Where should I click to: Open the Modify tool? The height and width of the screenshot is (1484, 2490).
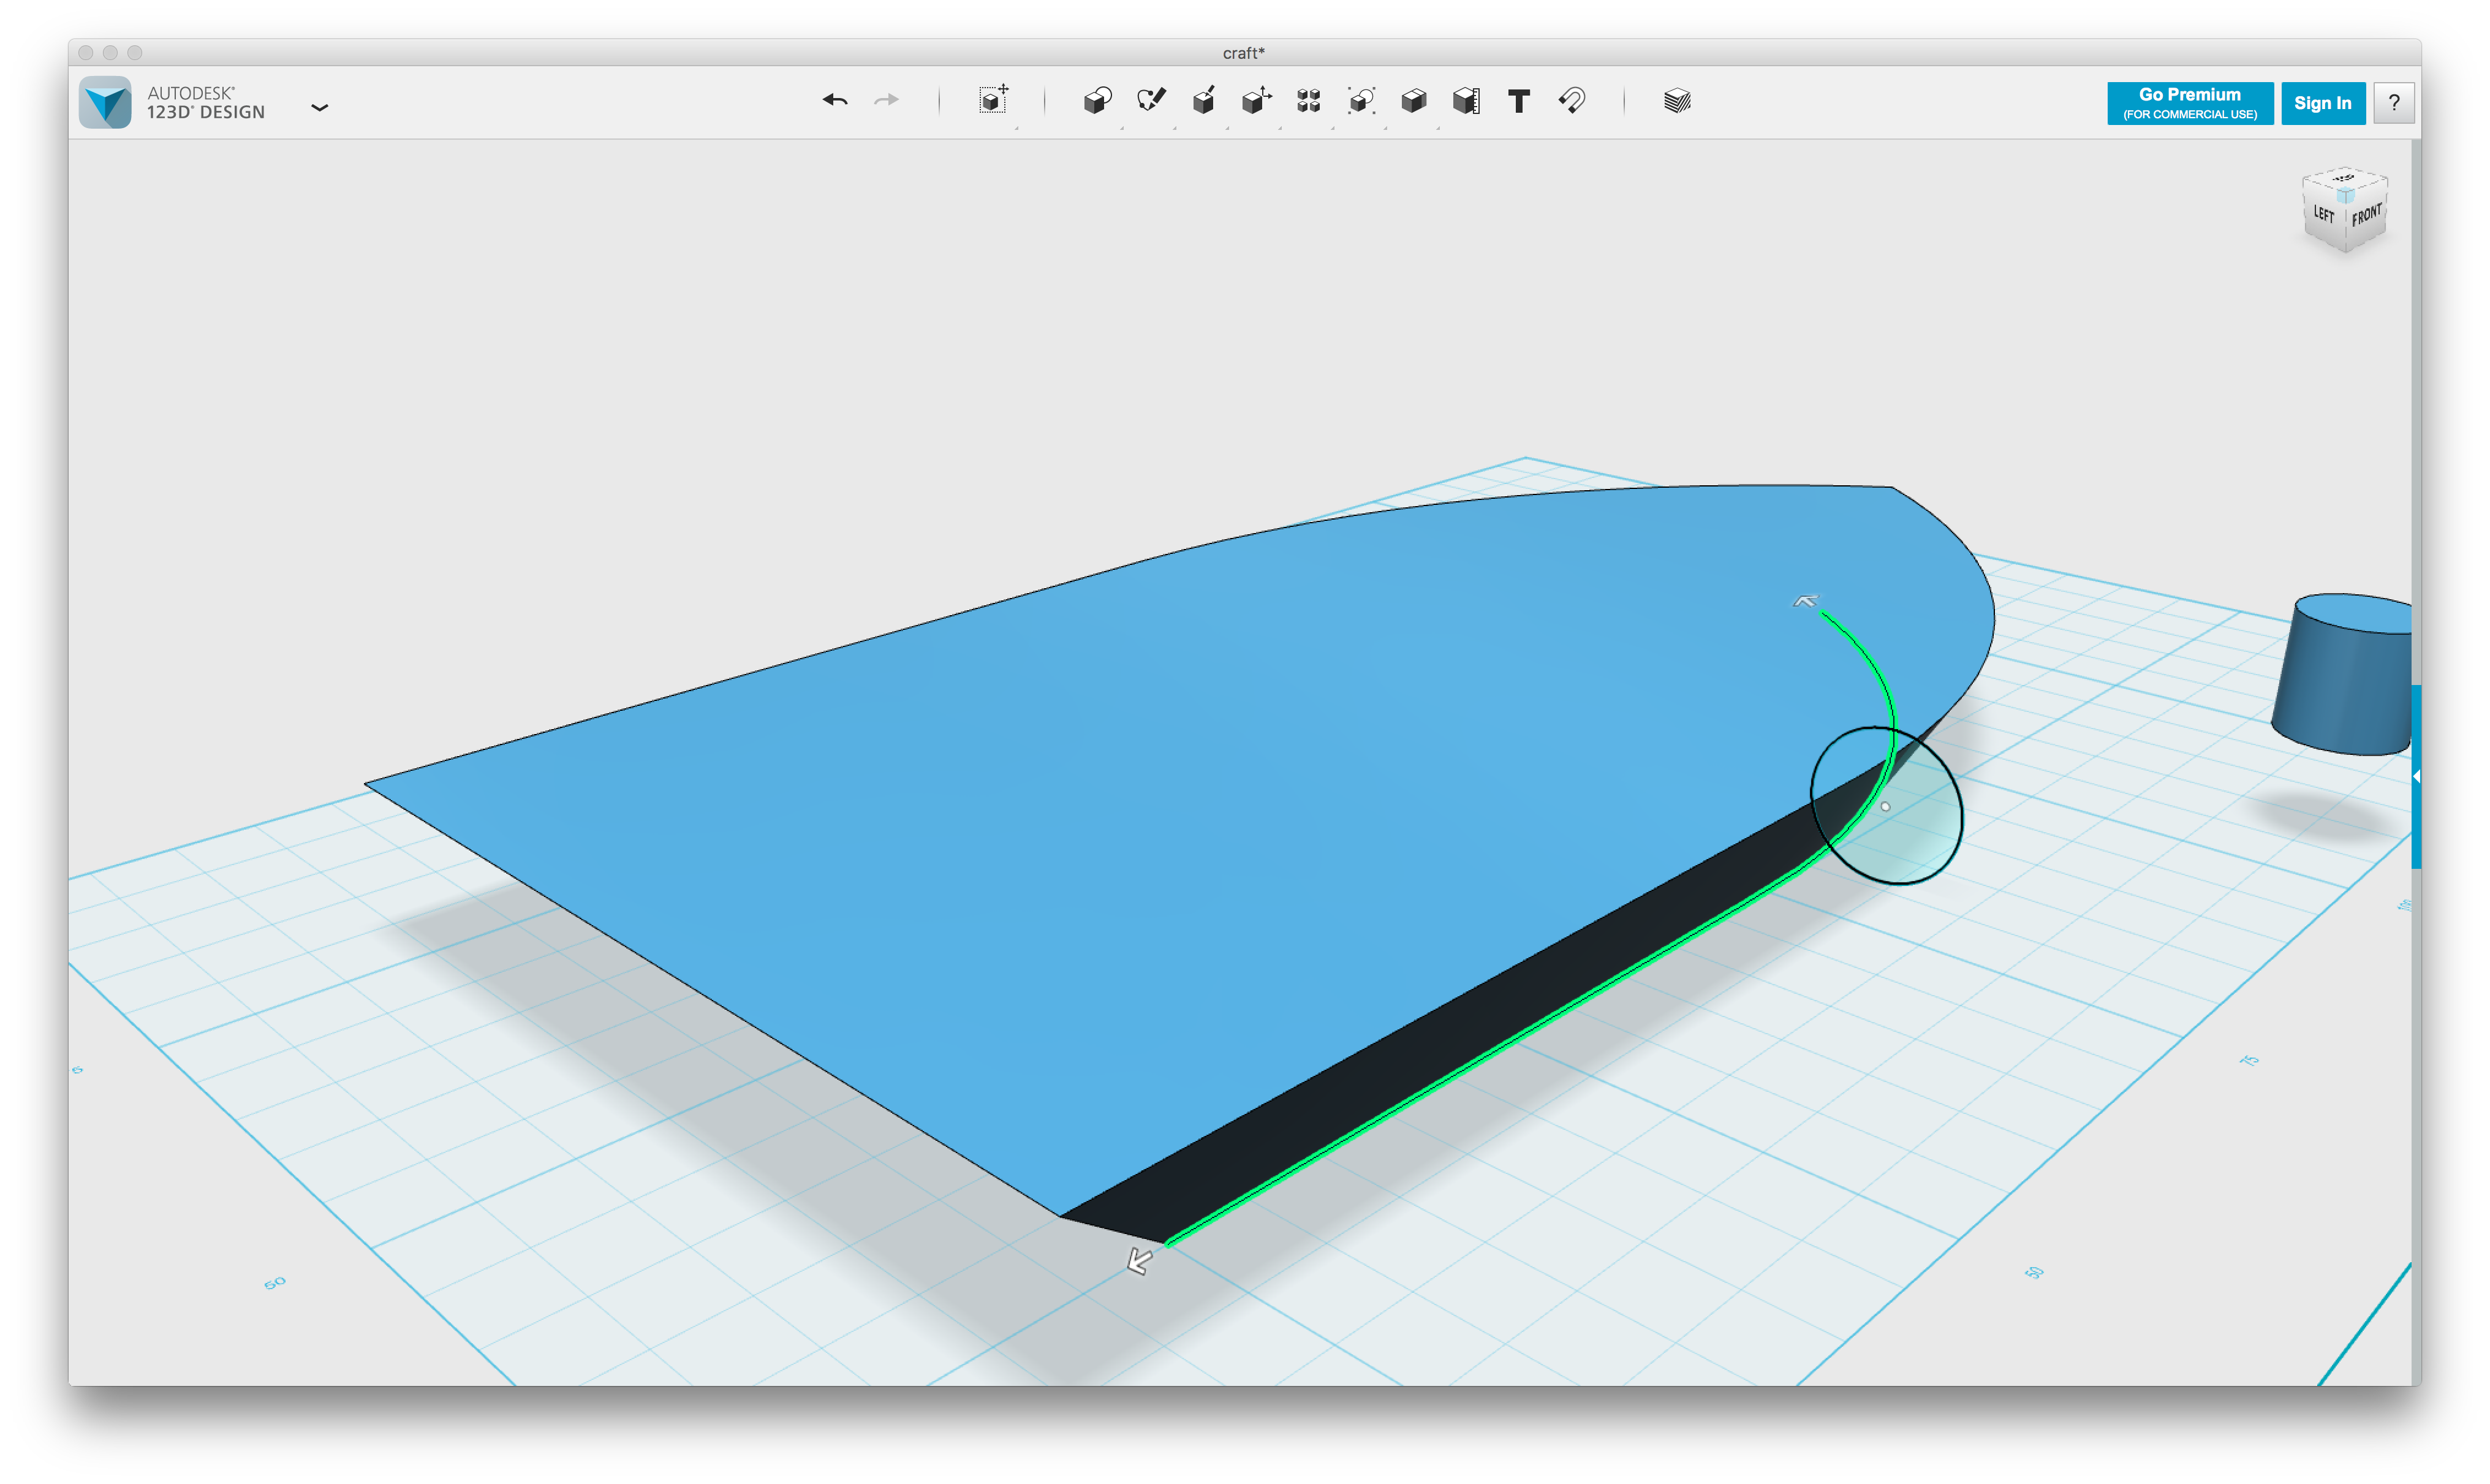click(x=1256, y=100)
